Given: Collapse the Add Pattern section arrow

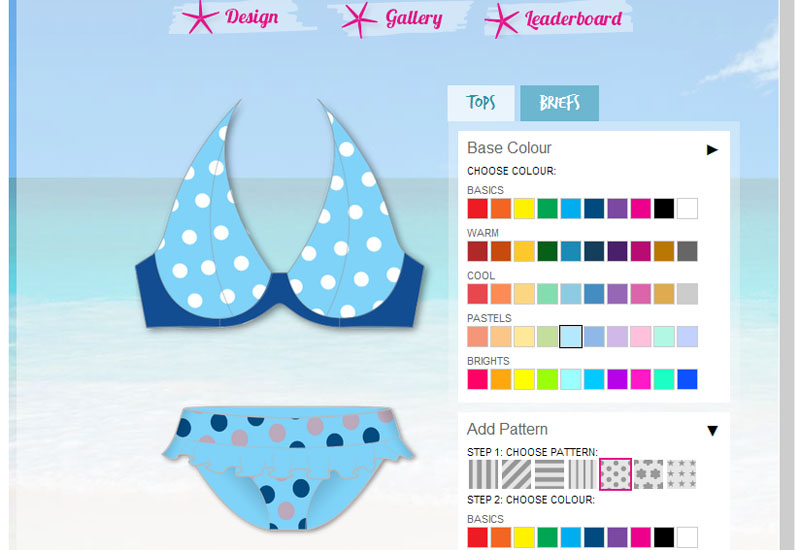Looking at the screenshot, I should 712,431.
